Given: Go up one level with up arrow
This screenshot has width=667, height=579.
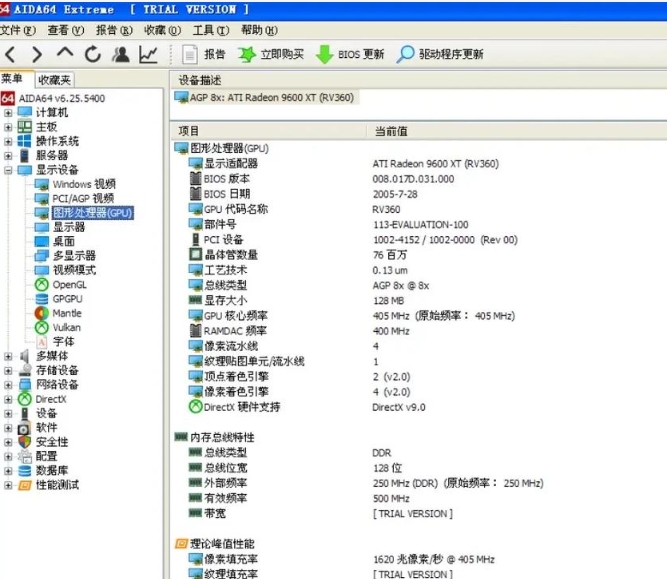Looking at the screenshot, I should (x=65, y=54).
